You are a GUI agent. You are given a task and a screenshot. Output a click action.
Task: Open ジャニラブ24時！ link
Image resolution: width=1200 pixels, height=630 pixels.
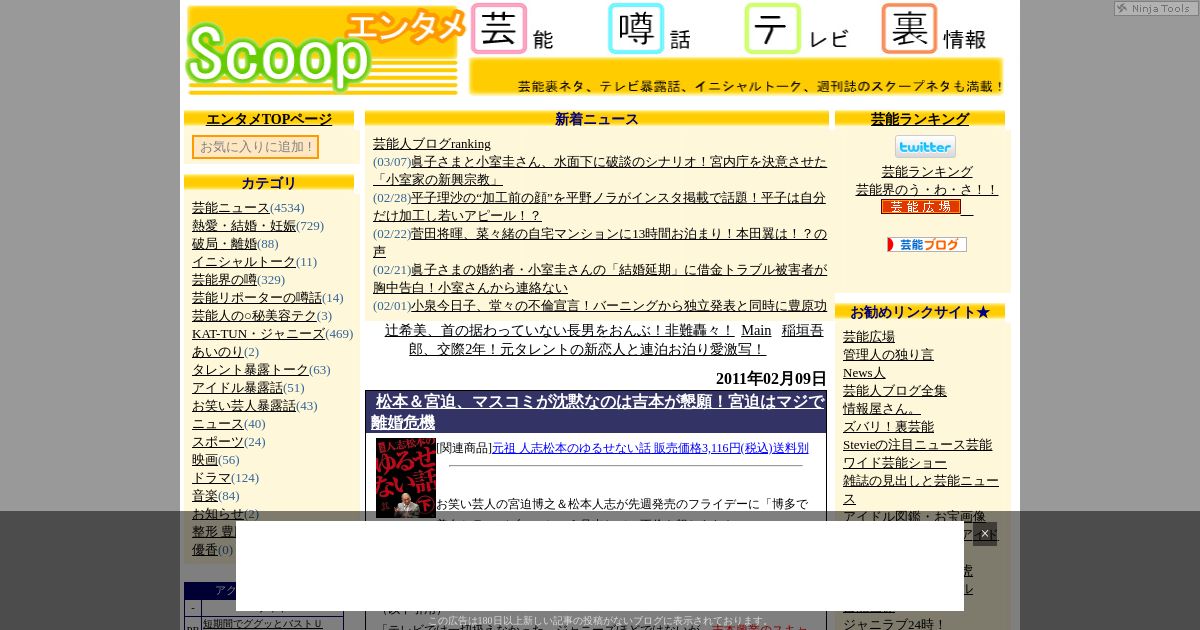tap(894, 624)
